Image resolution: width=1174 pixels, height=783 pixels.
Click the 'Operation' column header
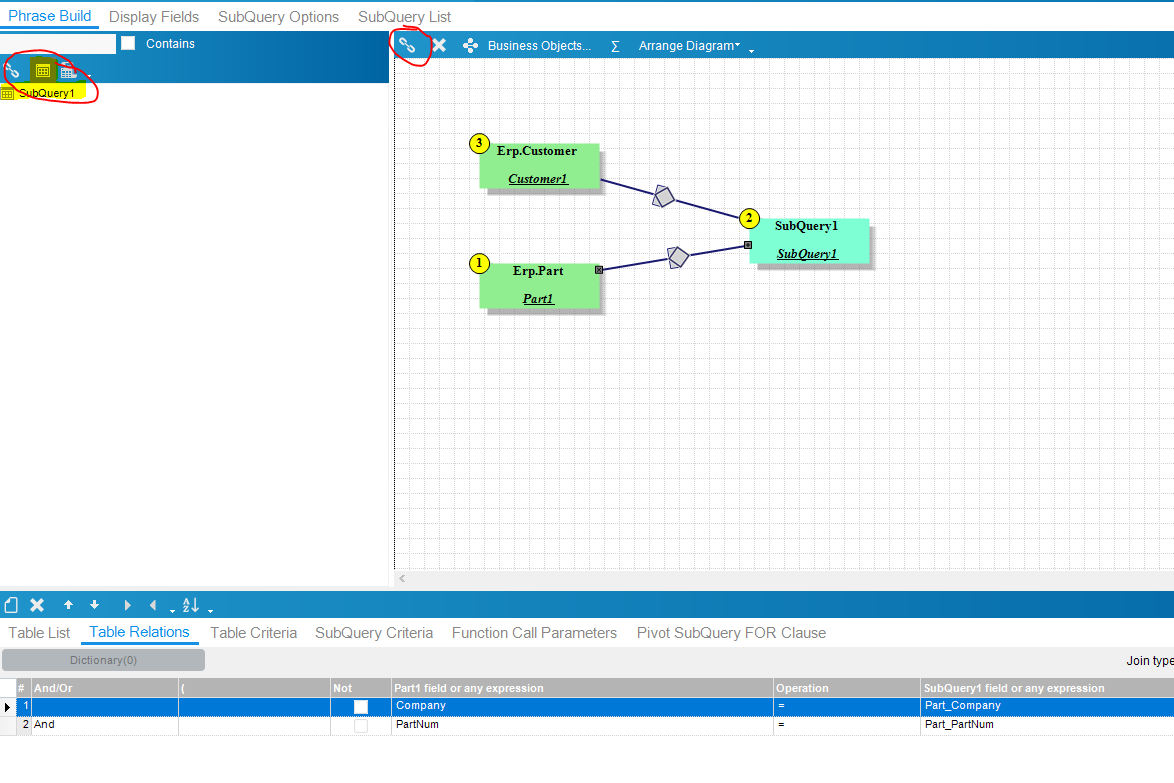[847, 688]
